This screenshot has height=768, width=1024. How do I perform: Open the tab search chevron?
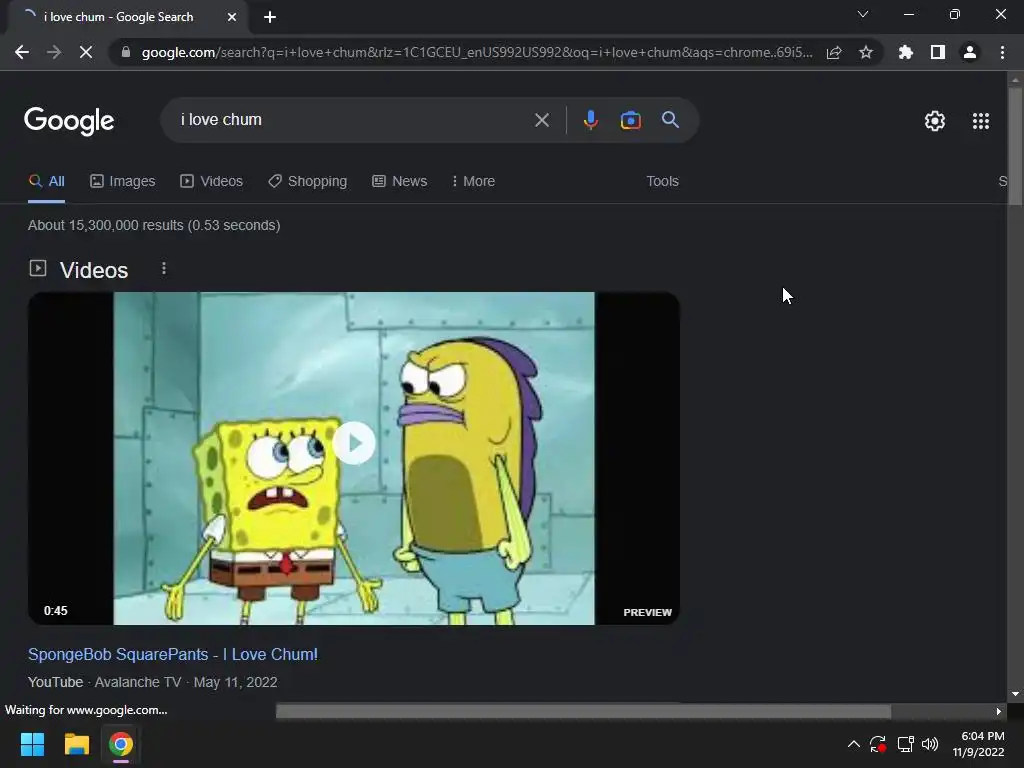coord(863,14)
